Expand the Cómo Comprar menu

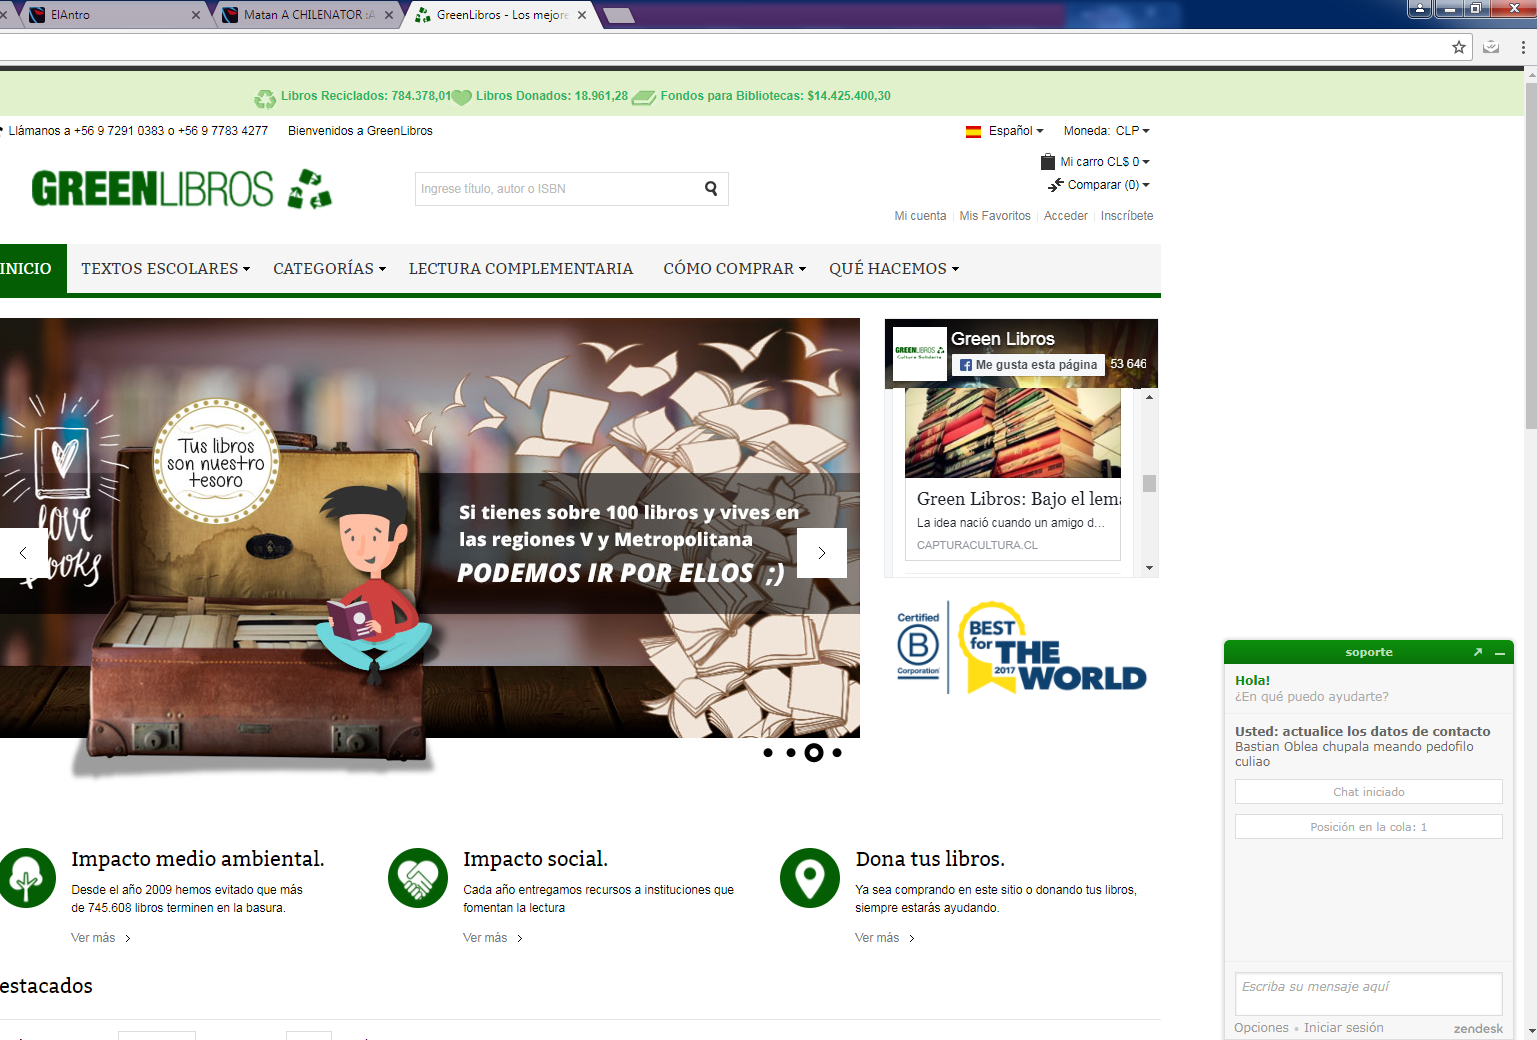(735, 269)
